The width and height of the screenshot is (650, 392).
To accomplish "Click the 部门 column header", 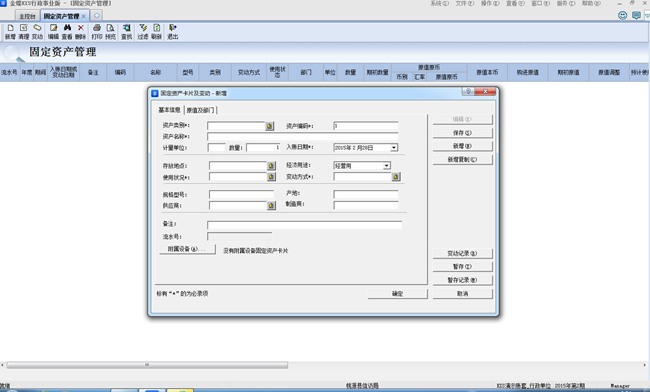I will 306,72.
